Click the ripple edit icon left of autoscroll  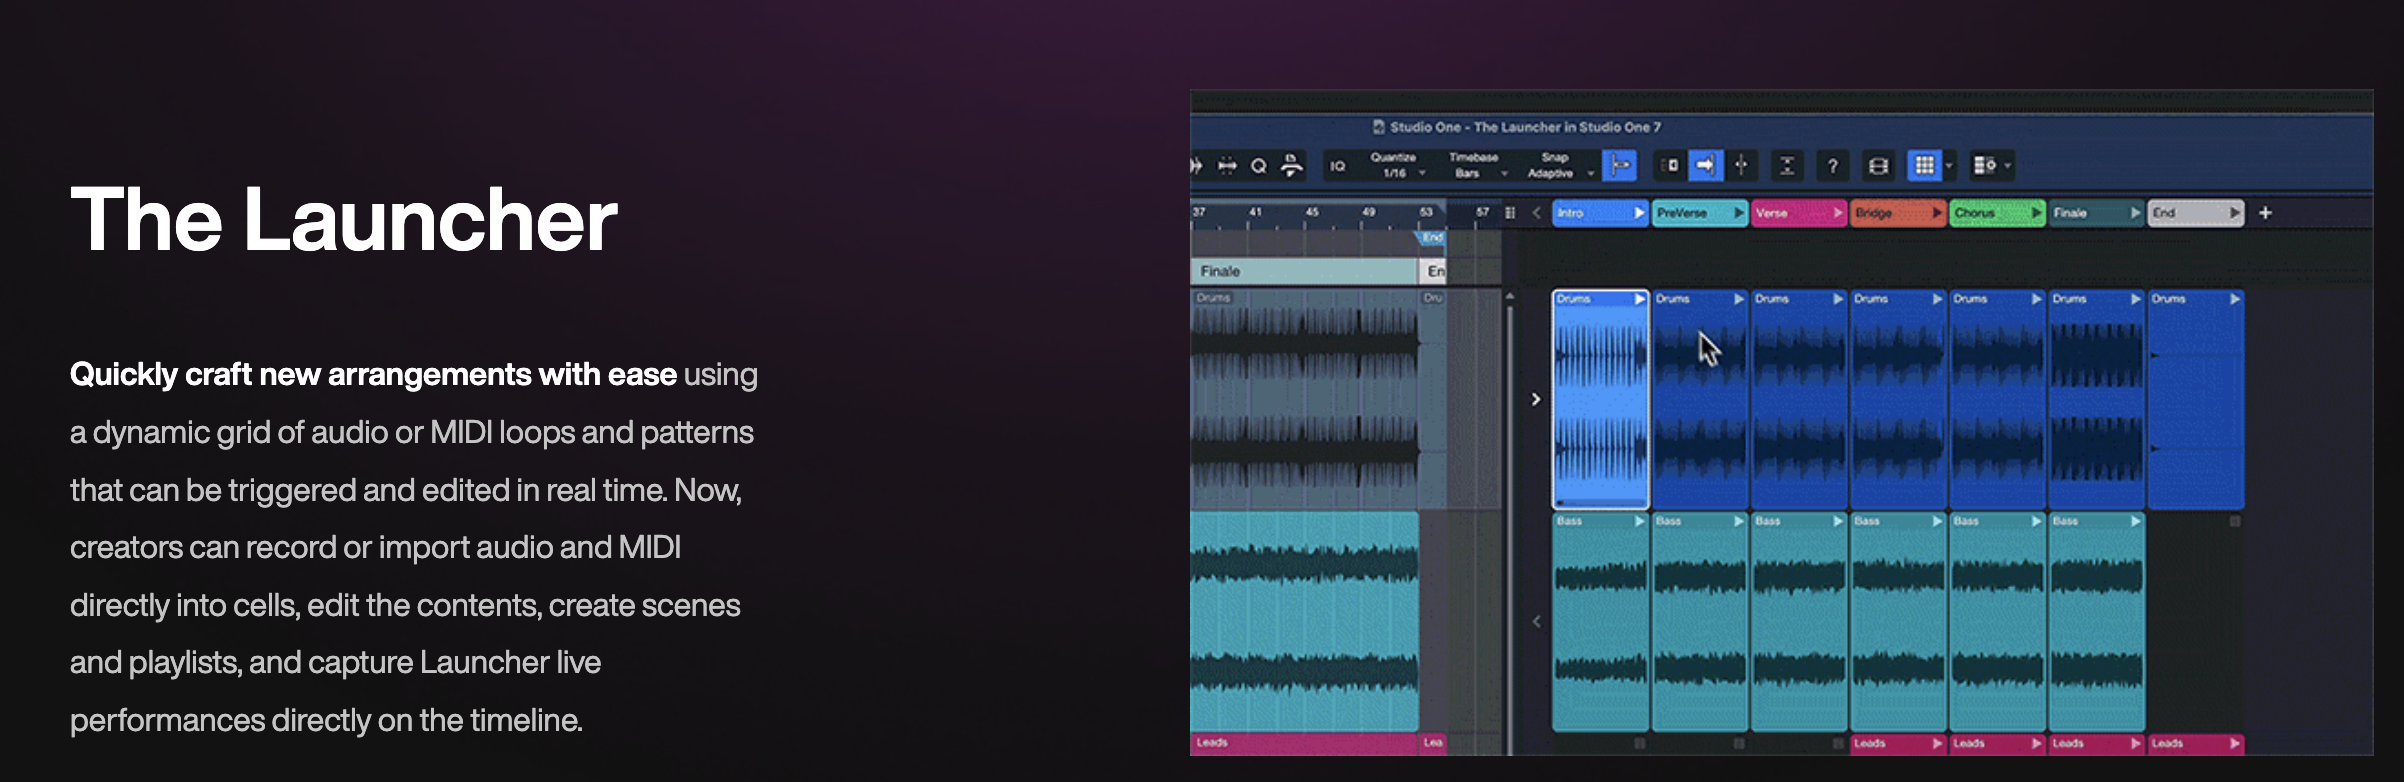1669,166
